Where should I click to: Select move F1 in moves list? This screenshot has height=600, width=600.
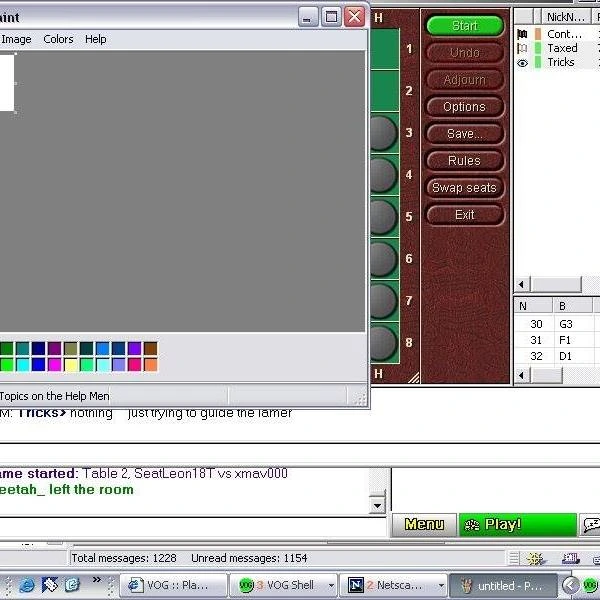tap(565, 340)
